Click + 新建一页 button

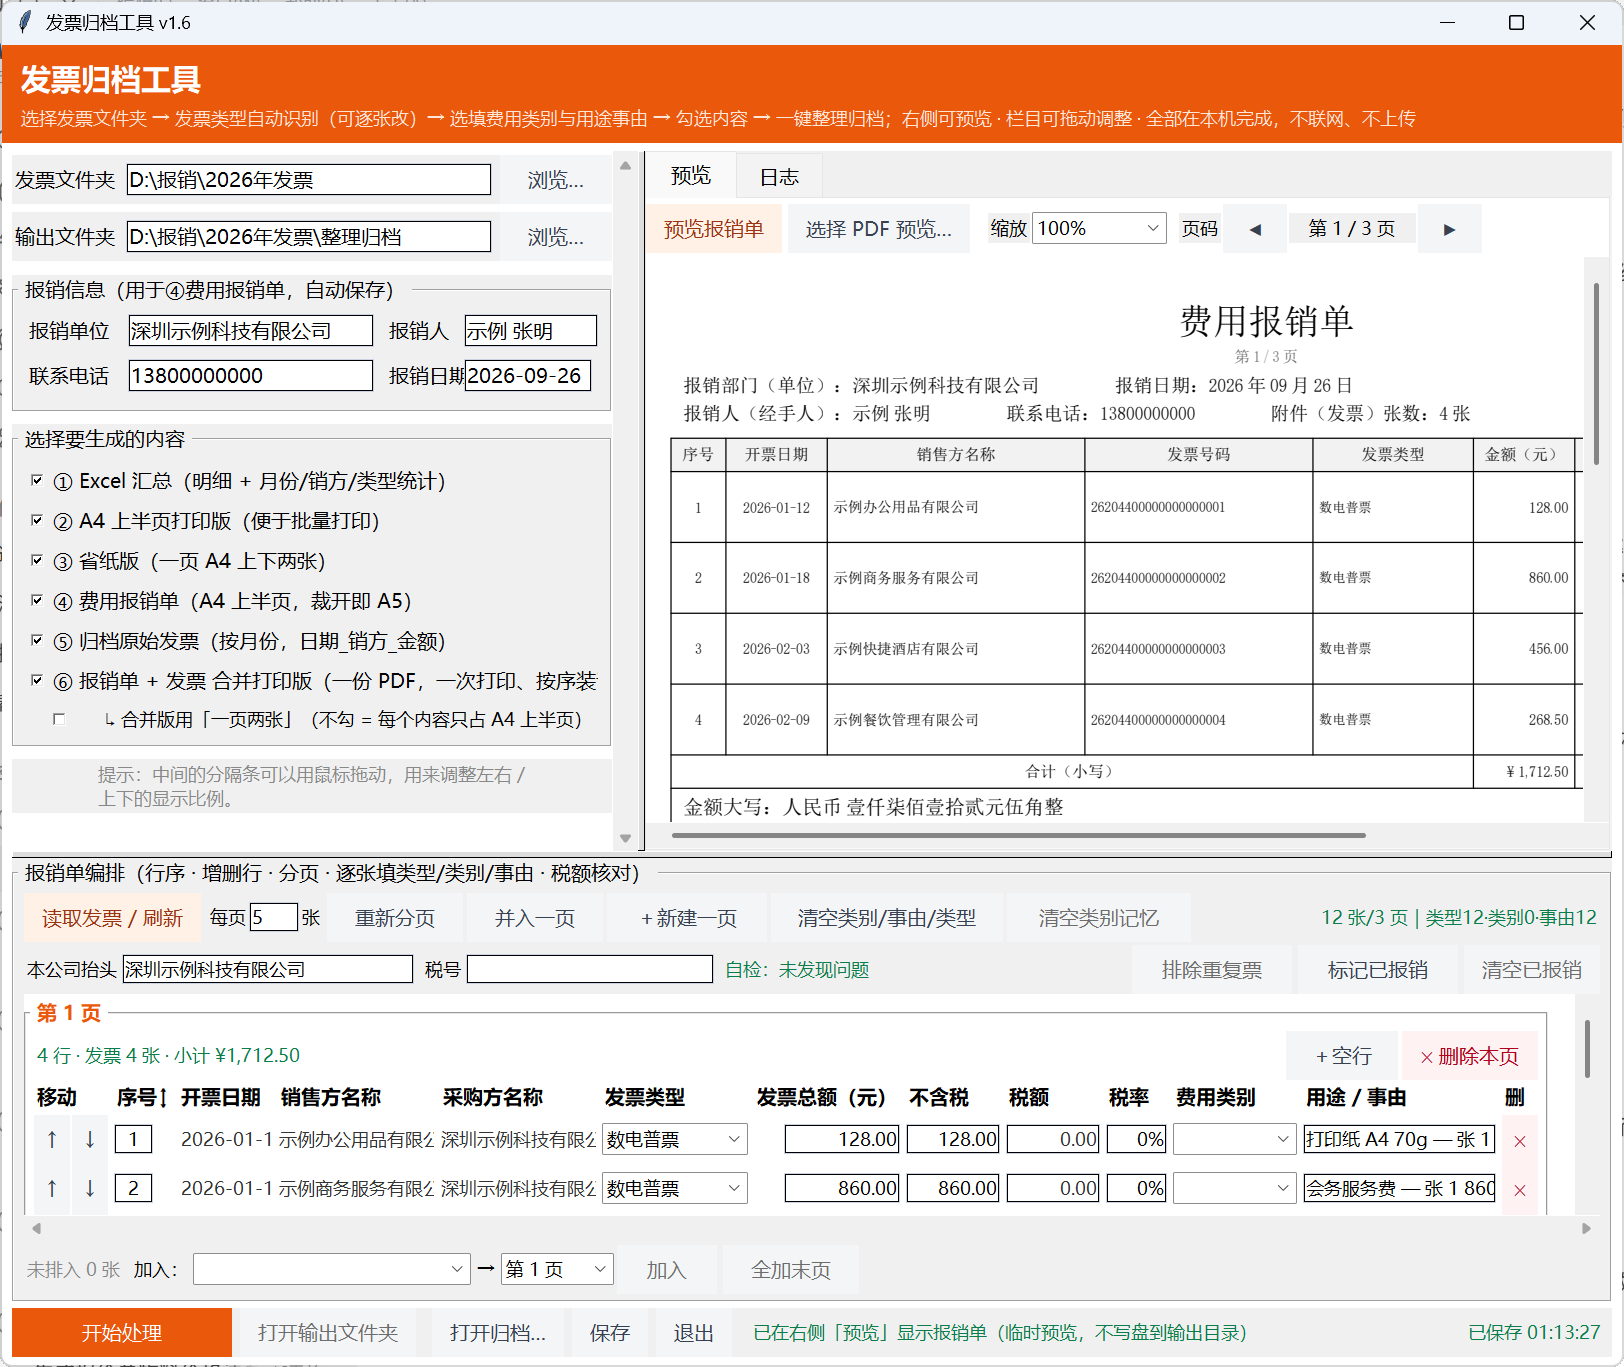tap(688, 918)
